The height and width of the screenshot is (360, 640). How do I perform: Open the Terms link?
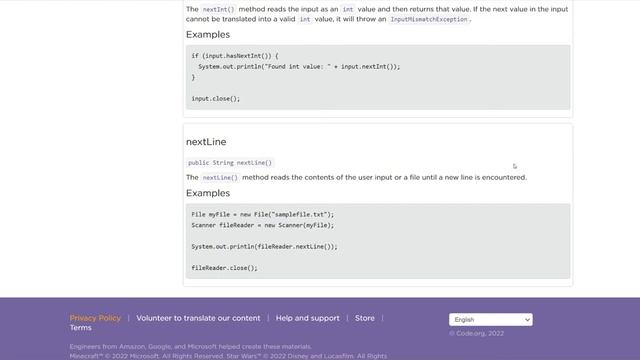(80, 328)
